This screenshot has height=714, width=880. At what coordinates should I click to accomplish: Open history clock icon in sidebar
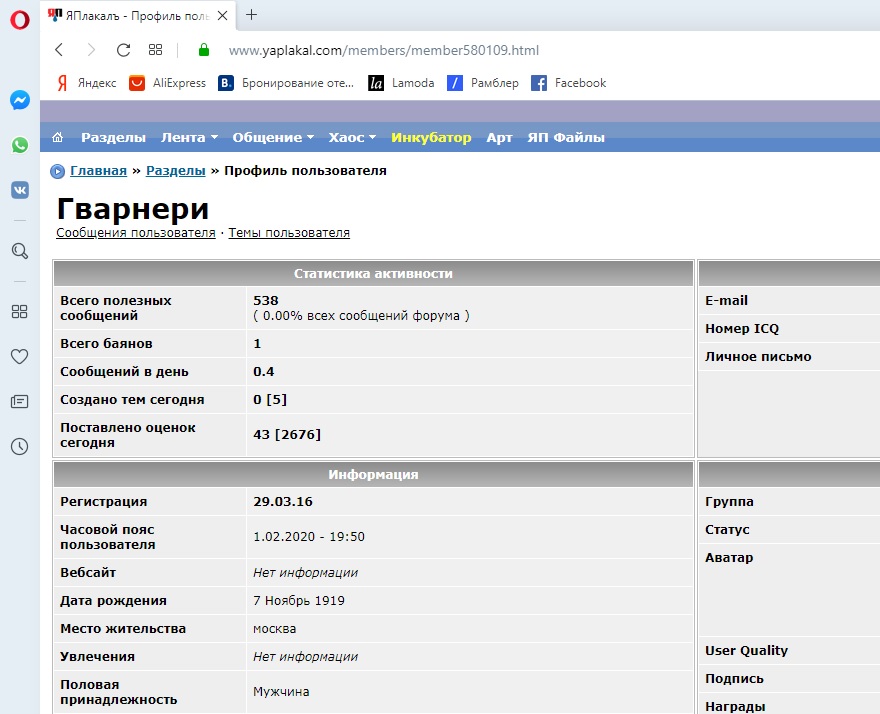click(x=20, y=447)
